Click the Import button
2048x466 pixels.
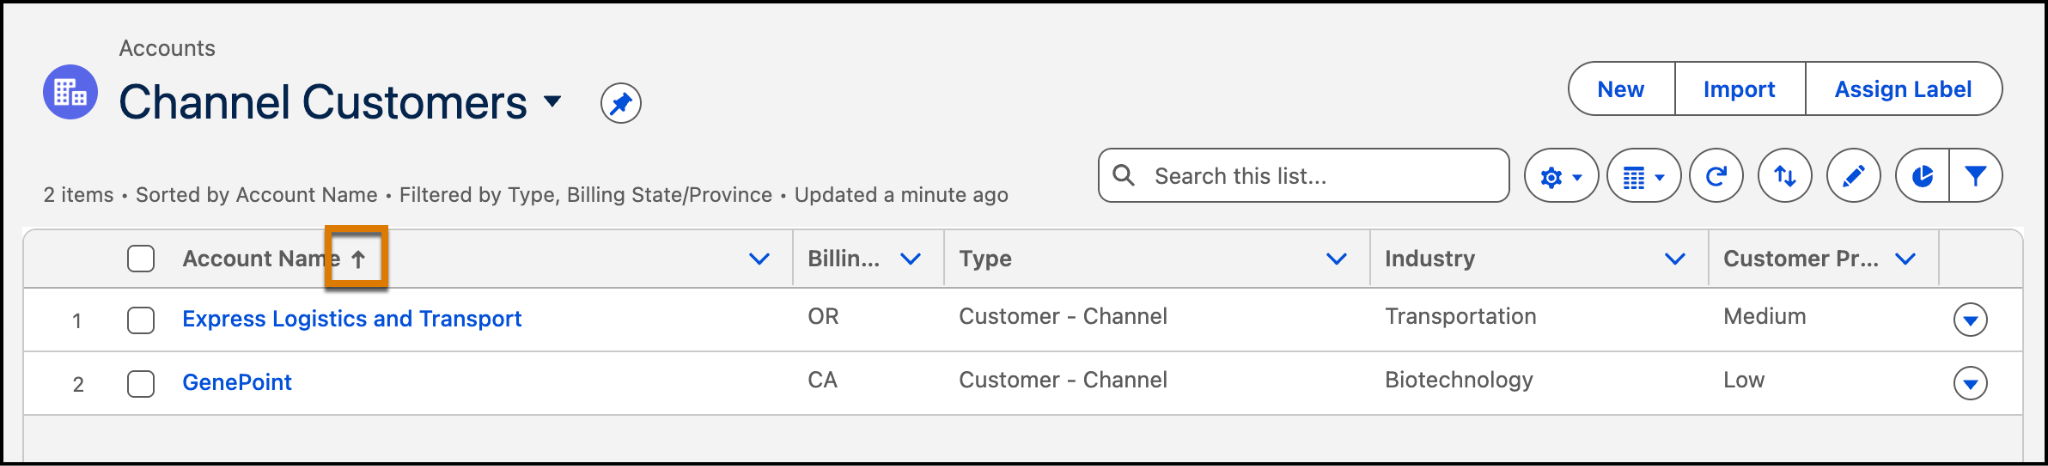[x=1740, y=89]
